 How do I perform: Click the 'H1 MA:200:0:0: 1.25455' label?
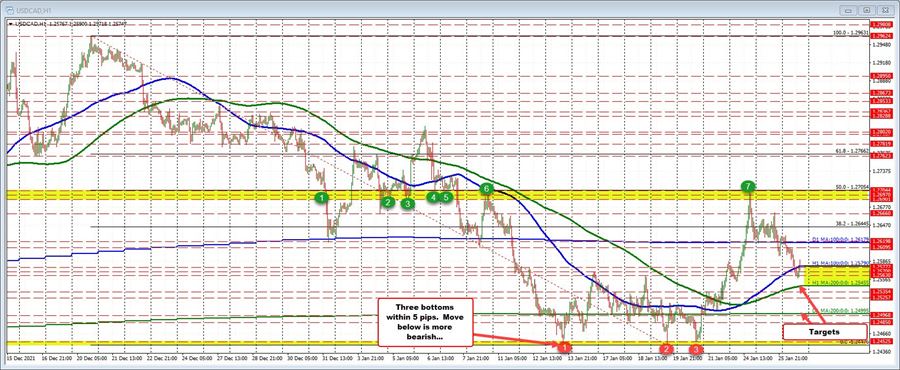tap(841, 283)
